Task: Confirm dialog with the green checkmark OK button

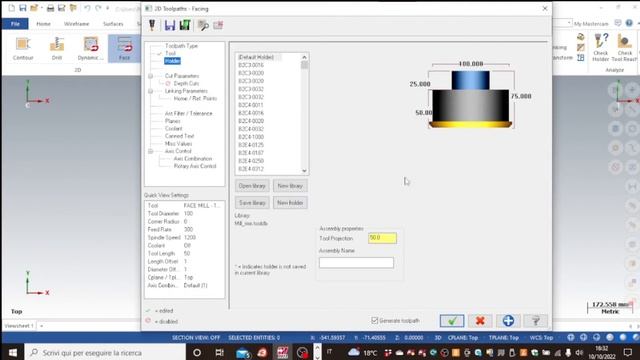Action: click(452, 321)
